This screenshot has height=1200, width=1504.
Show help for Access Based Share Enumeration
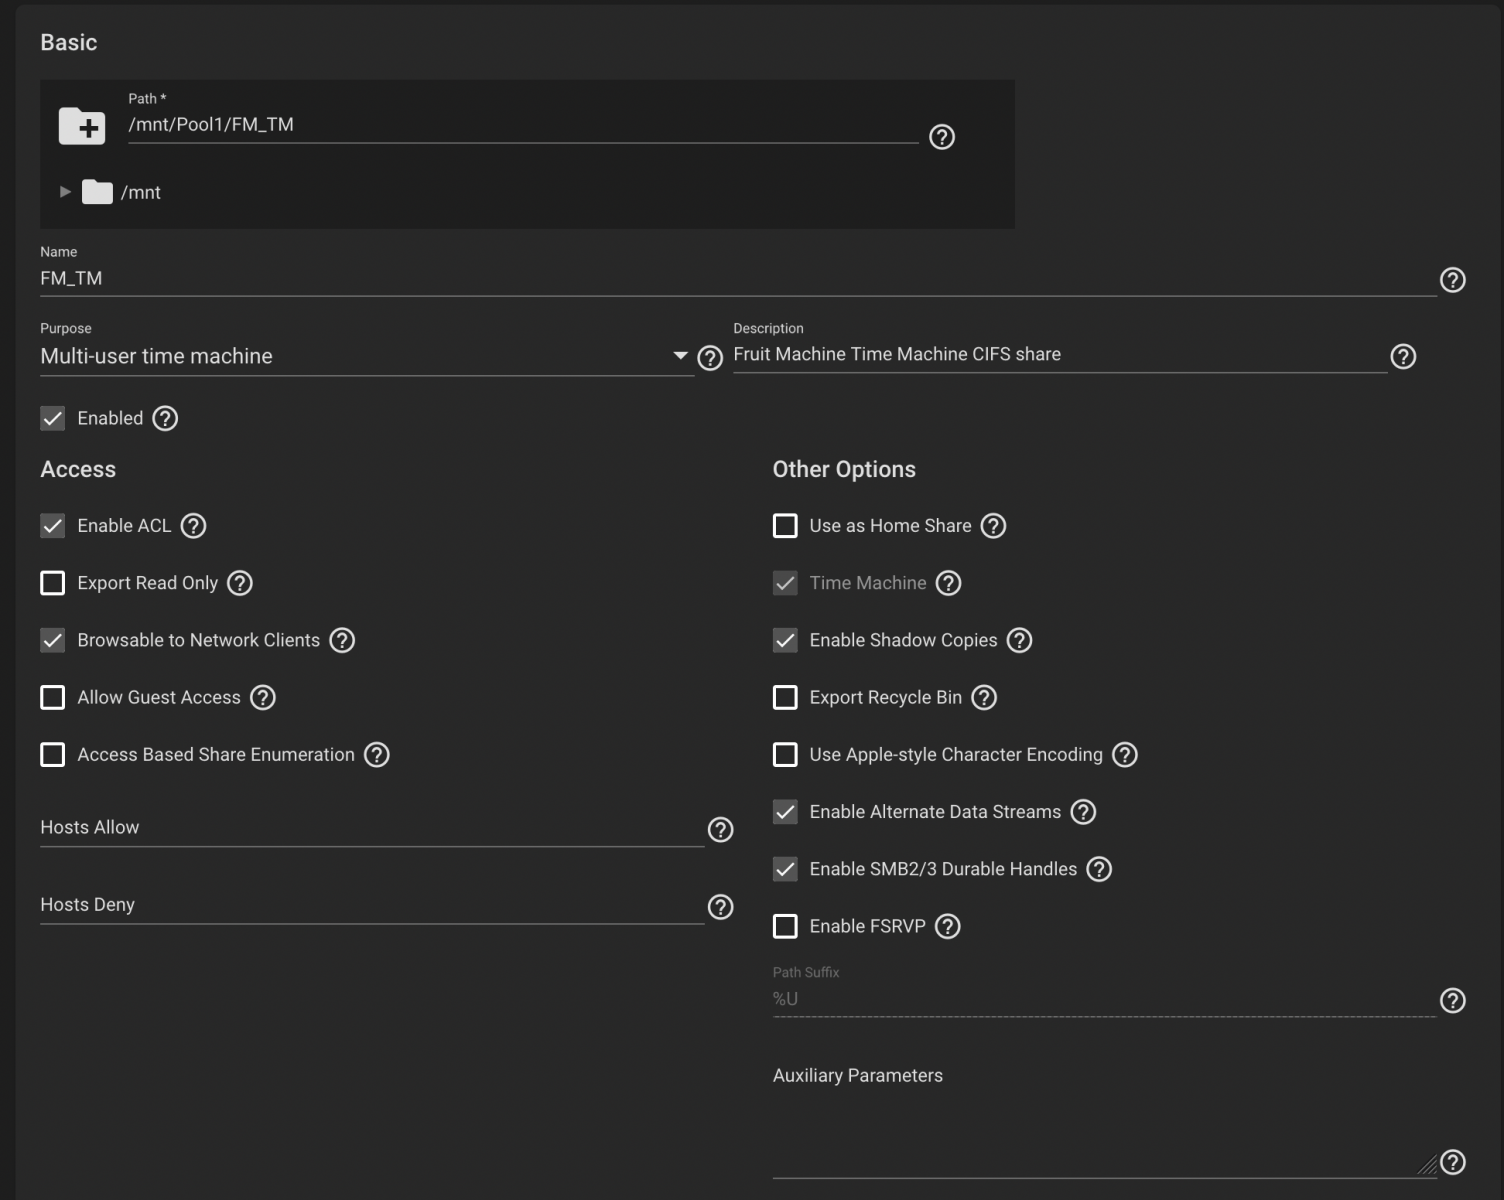point(377,755)
